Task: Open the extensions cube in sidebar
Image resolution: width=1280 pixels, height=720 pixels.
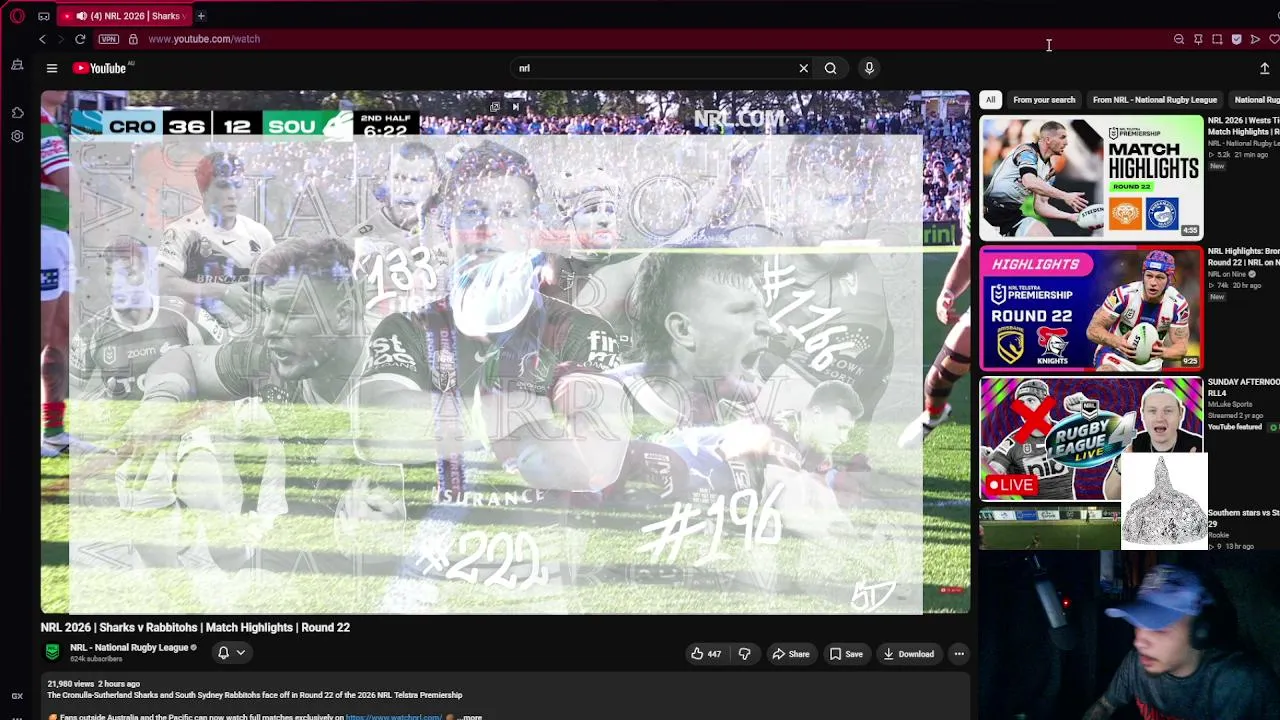Action: (x=17, y=113)
